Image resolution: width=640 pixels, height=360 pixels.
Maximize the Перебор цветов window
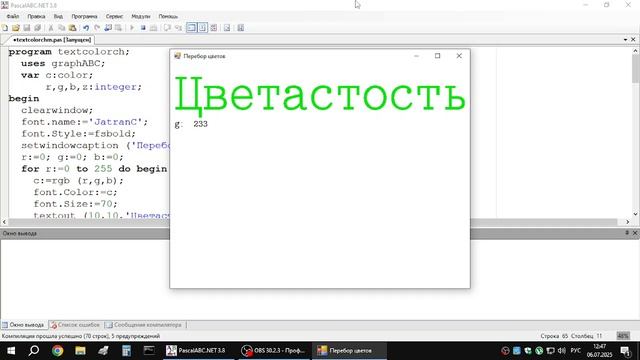(x=438, y=56)
